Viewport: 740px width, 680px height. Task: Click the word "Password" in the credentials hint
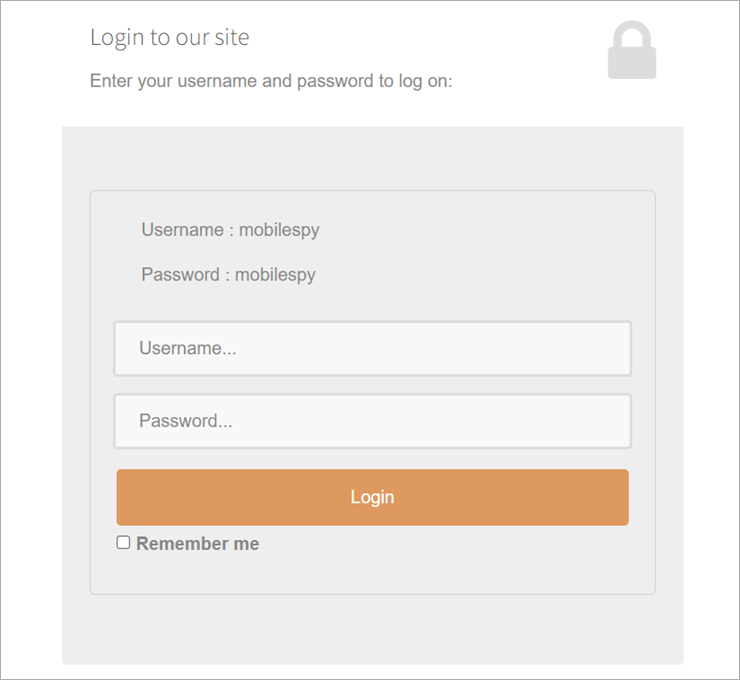(180, 275)
